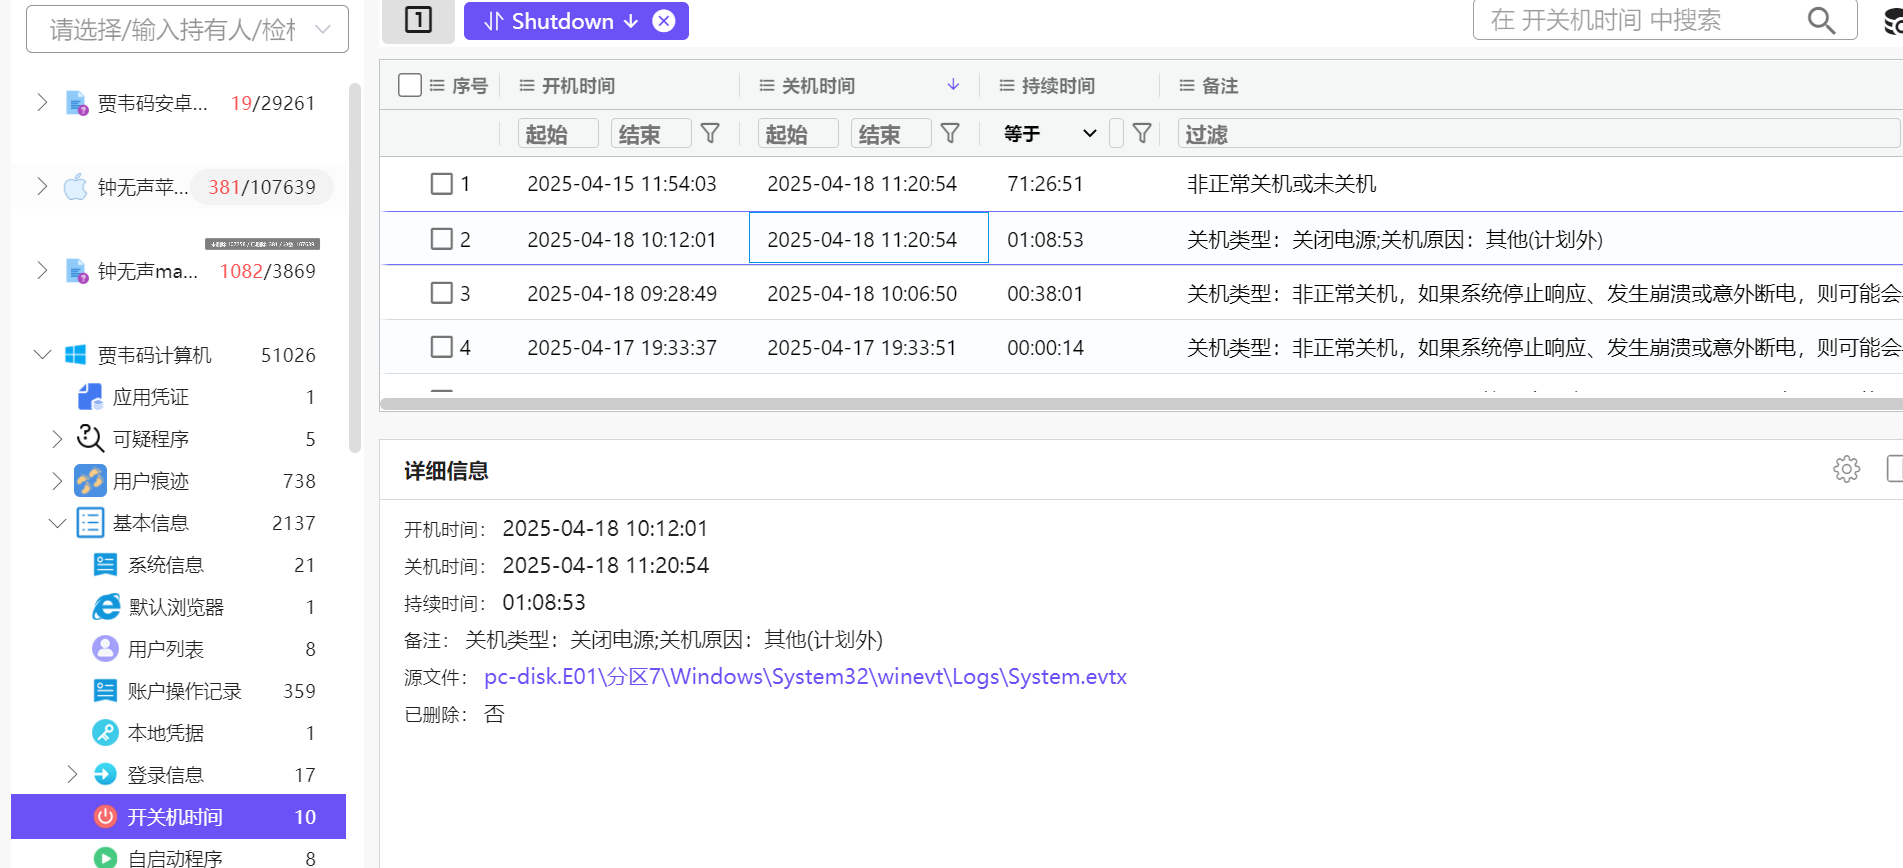Toggle the select-all checkbox in header
The image size is (1903, 868).
pos(410,85)
